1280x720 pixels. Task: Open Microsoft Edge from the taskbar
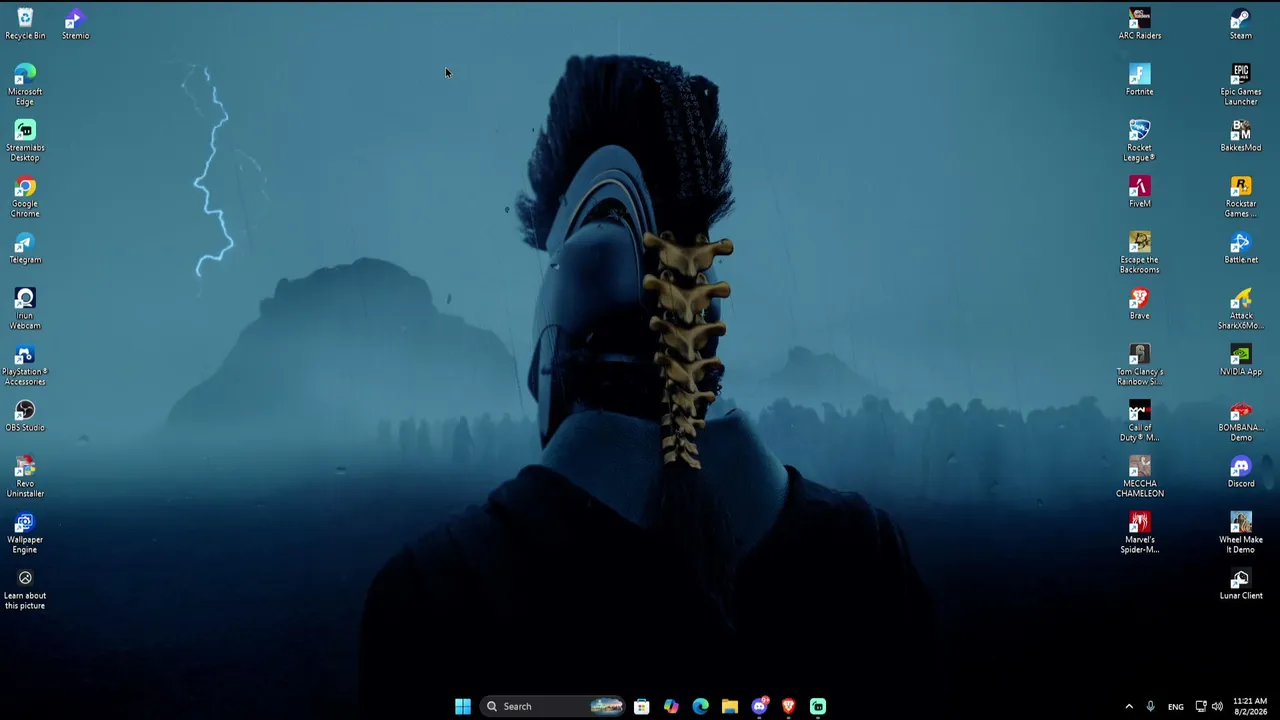[701, 706]
